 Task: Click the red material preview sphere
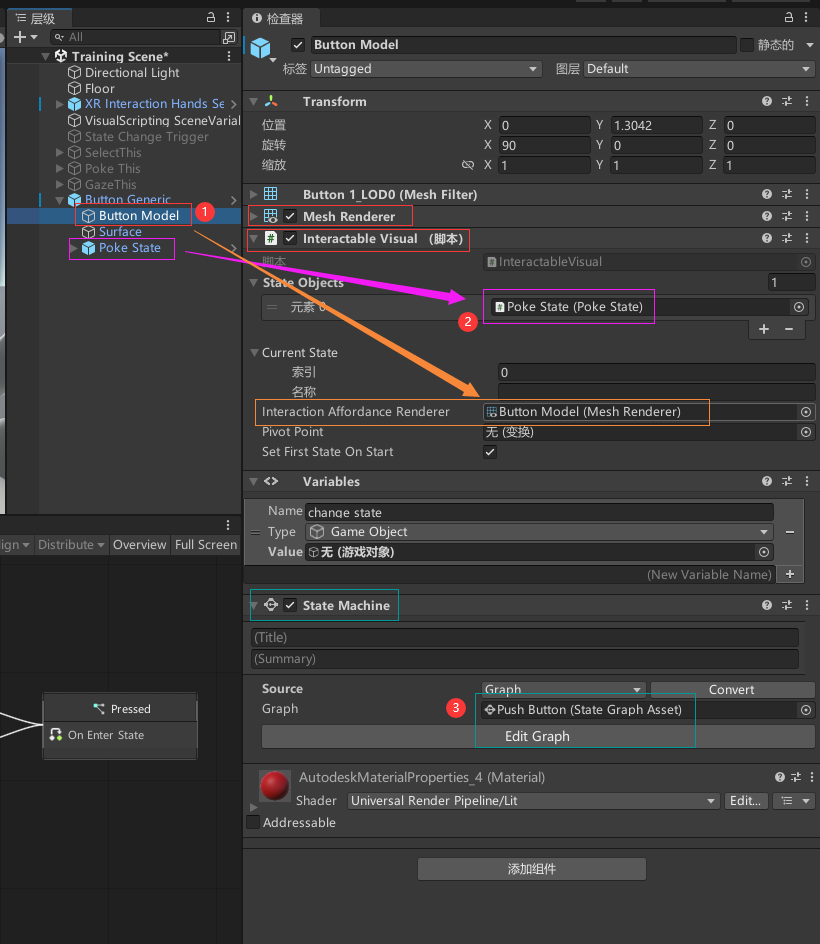274,785
